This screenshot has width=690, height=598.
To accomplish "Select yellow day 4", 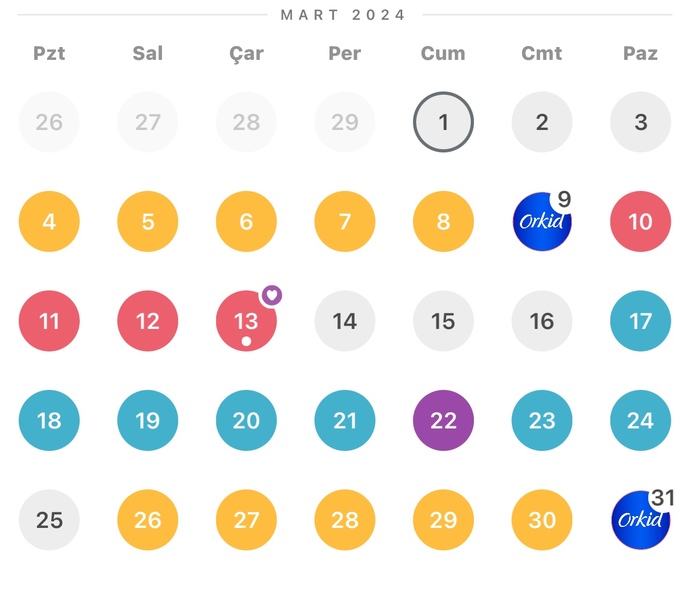I will click(49, 221).
